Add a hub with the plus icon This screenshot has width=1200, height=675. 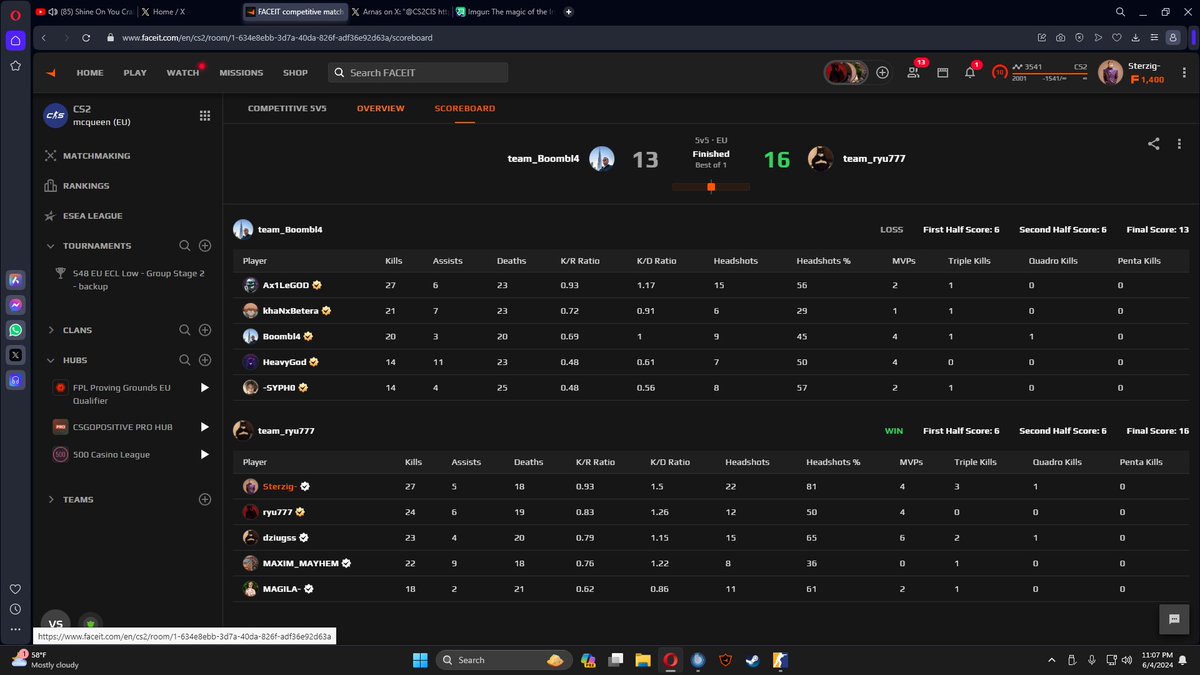point(205,360)
